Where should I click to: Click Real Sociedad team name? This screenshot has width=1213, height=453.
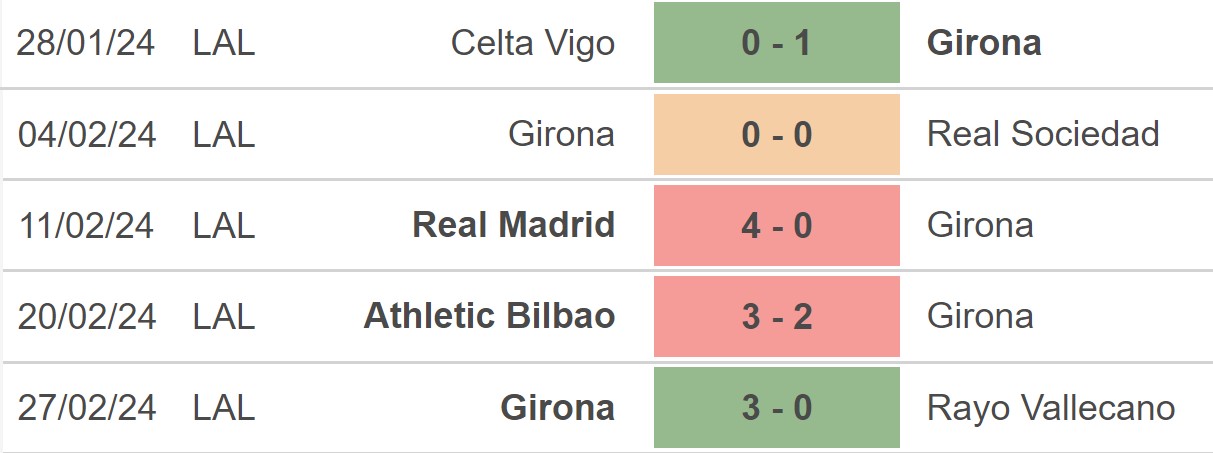click(x=1043, y=134)
